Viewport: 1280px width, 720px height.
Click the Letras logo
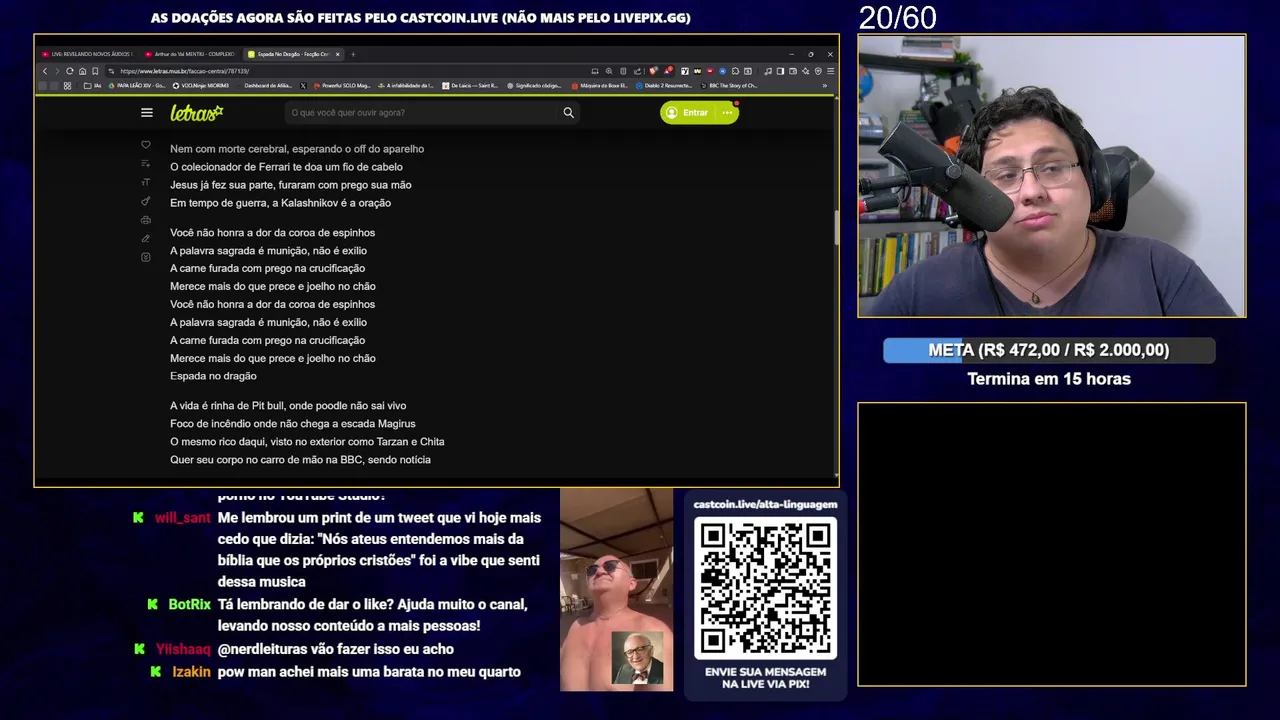tap(196, 113)
